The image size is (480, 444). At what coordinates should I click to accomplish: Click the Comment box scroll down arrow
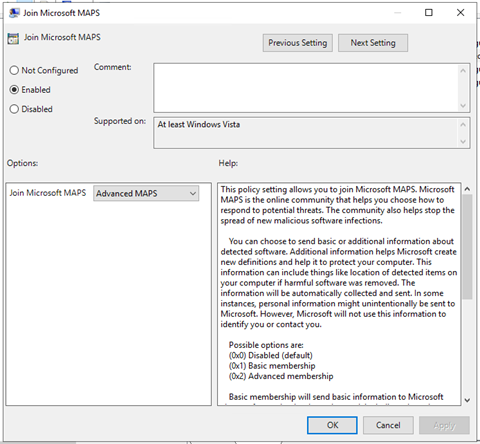tap(463, 106)
